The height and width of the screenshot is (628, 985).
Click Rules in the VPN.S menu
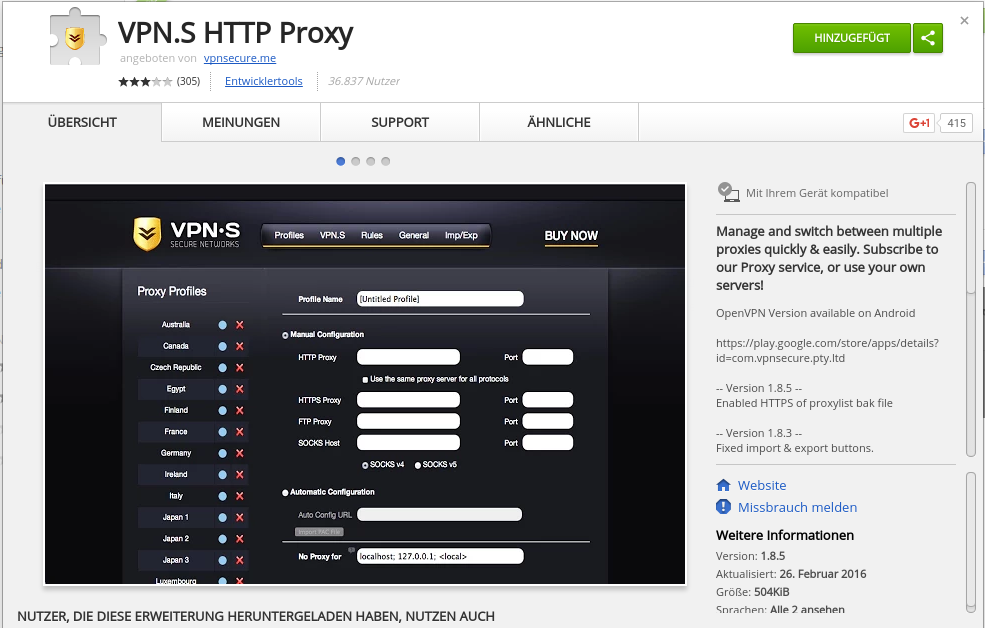tap(372, 235)
